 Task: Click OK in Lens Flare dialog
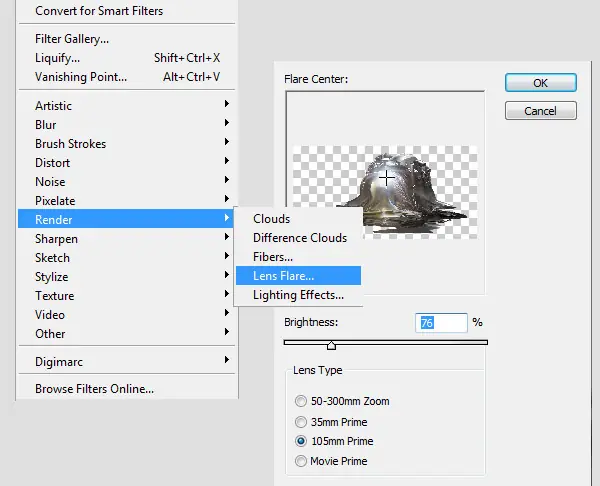click(540, 83)
